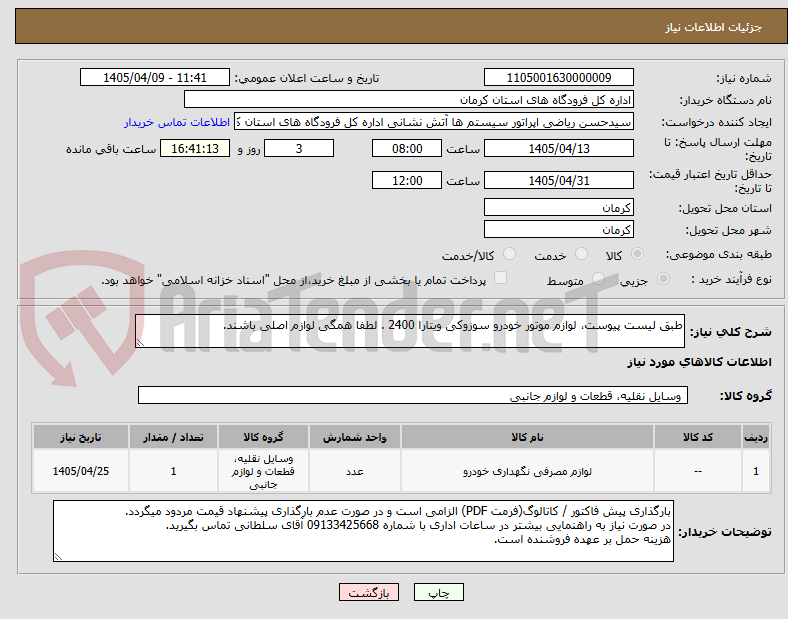The height and width of the screenshot is (619, 788).
Task: Click the response deadline date 1405/04/13
Action: (x=558, y=148)
